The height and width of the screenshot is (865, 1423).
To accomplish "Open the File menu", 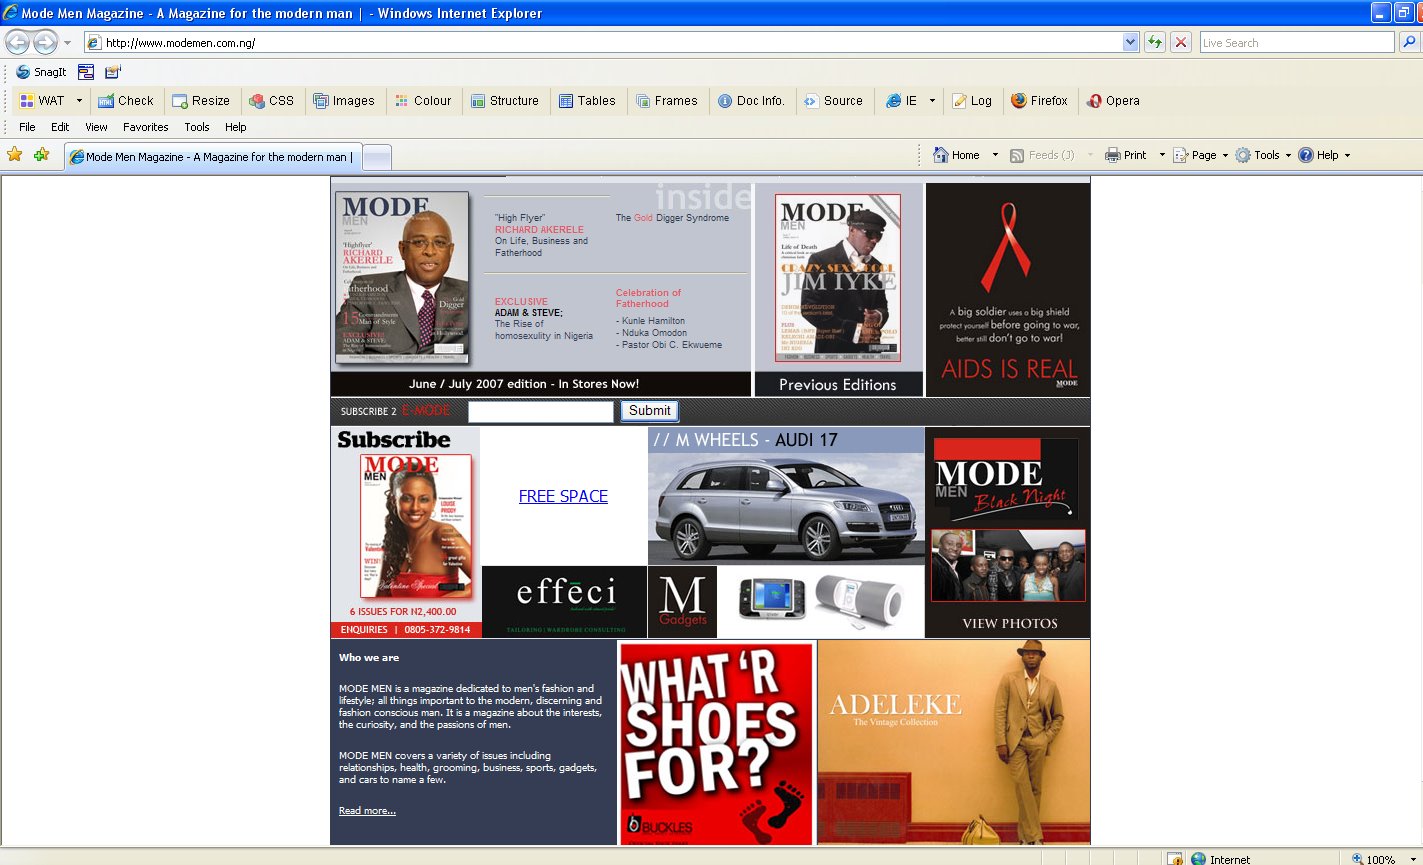I will point(27,127).
